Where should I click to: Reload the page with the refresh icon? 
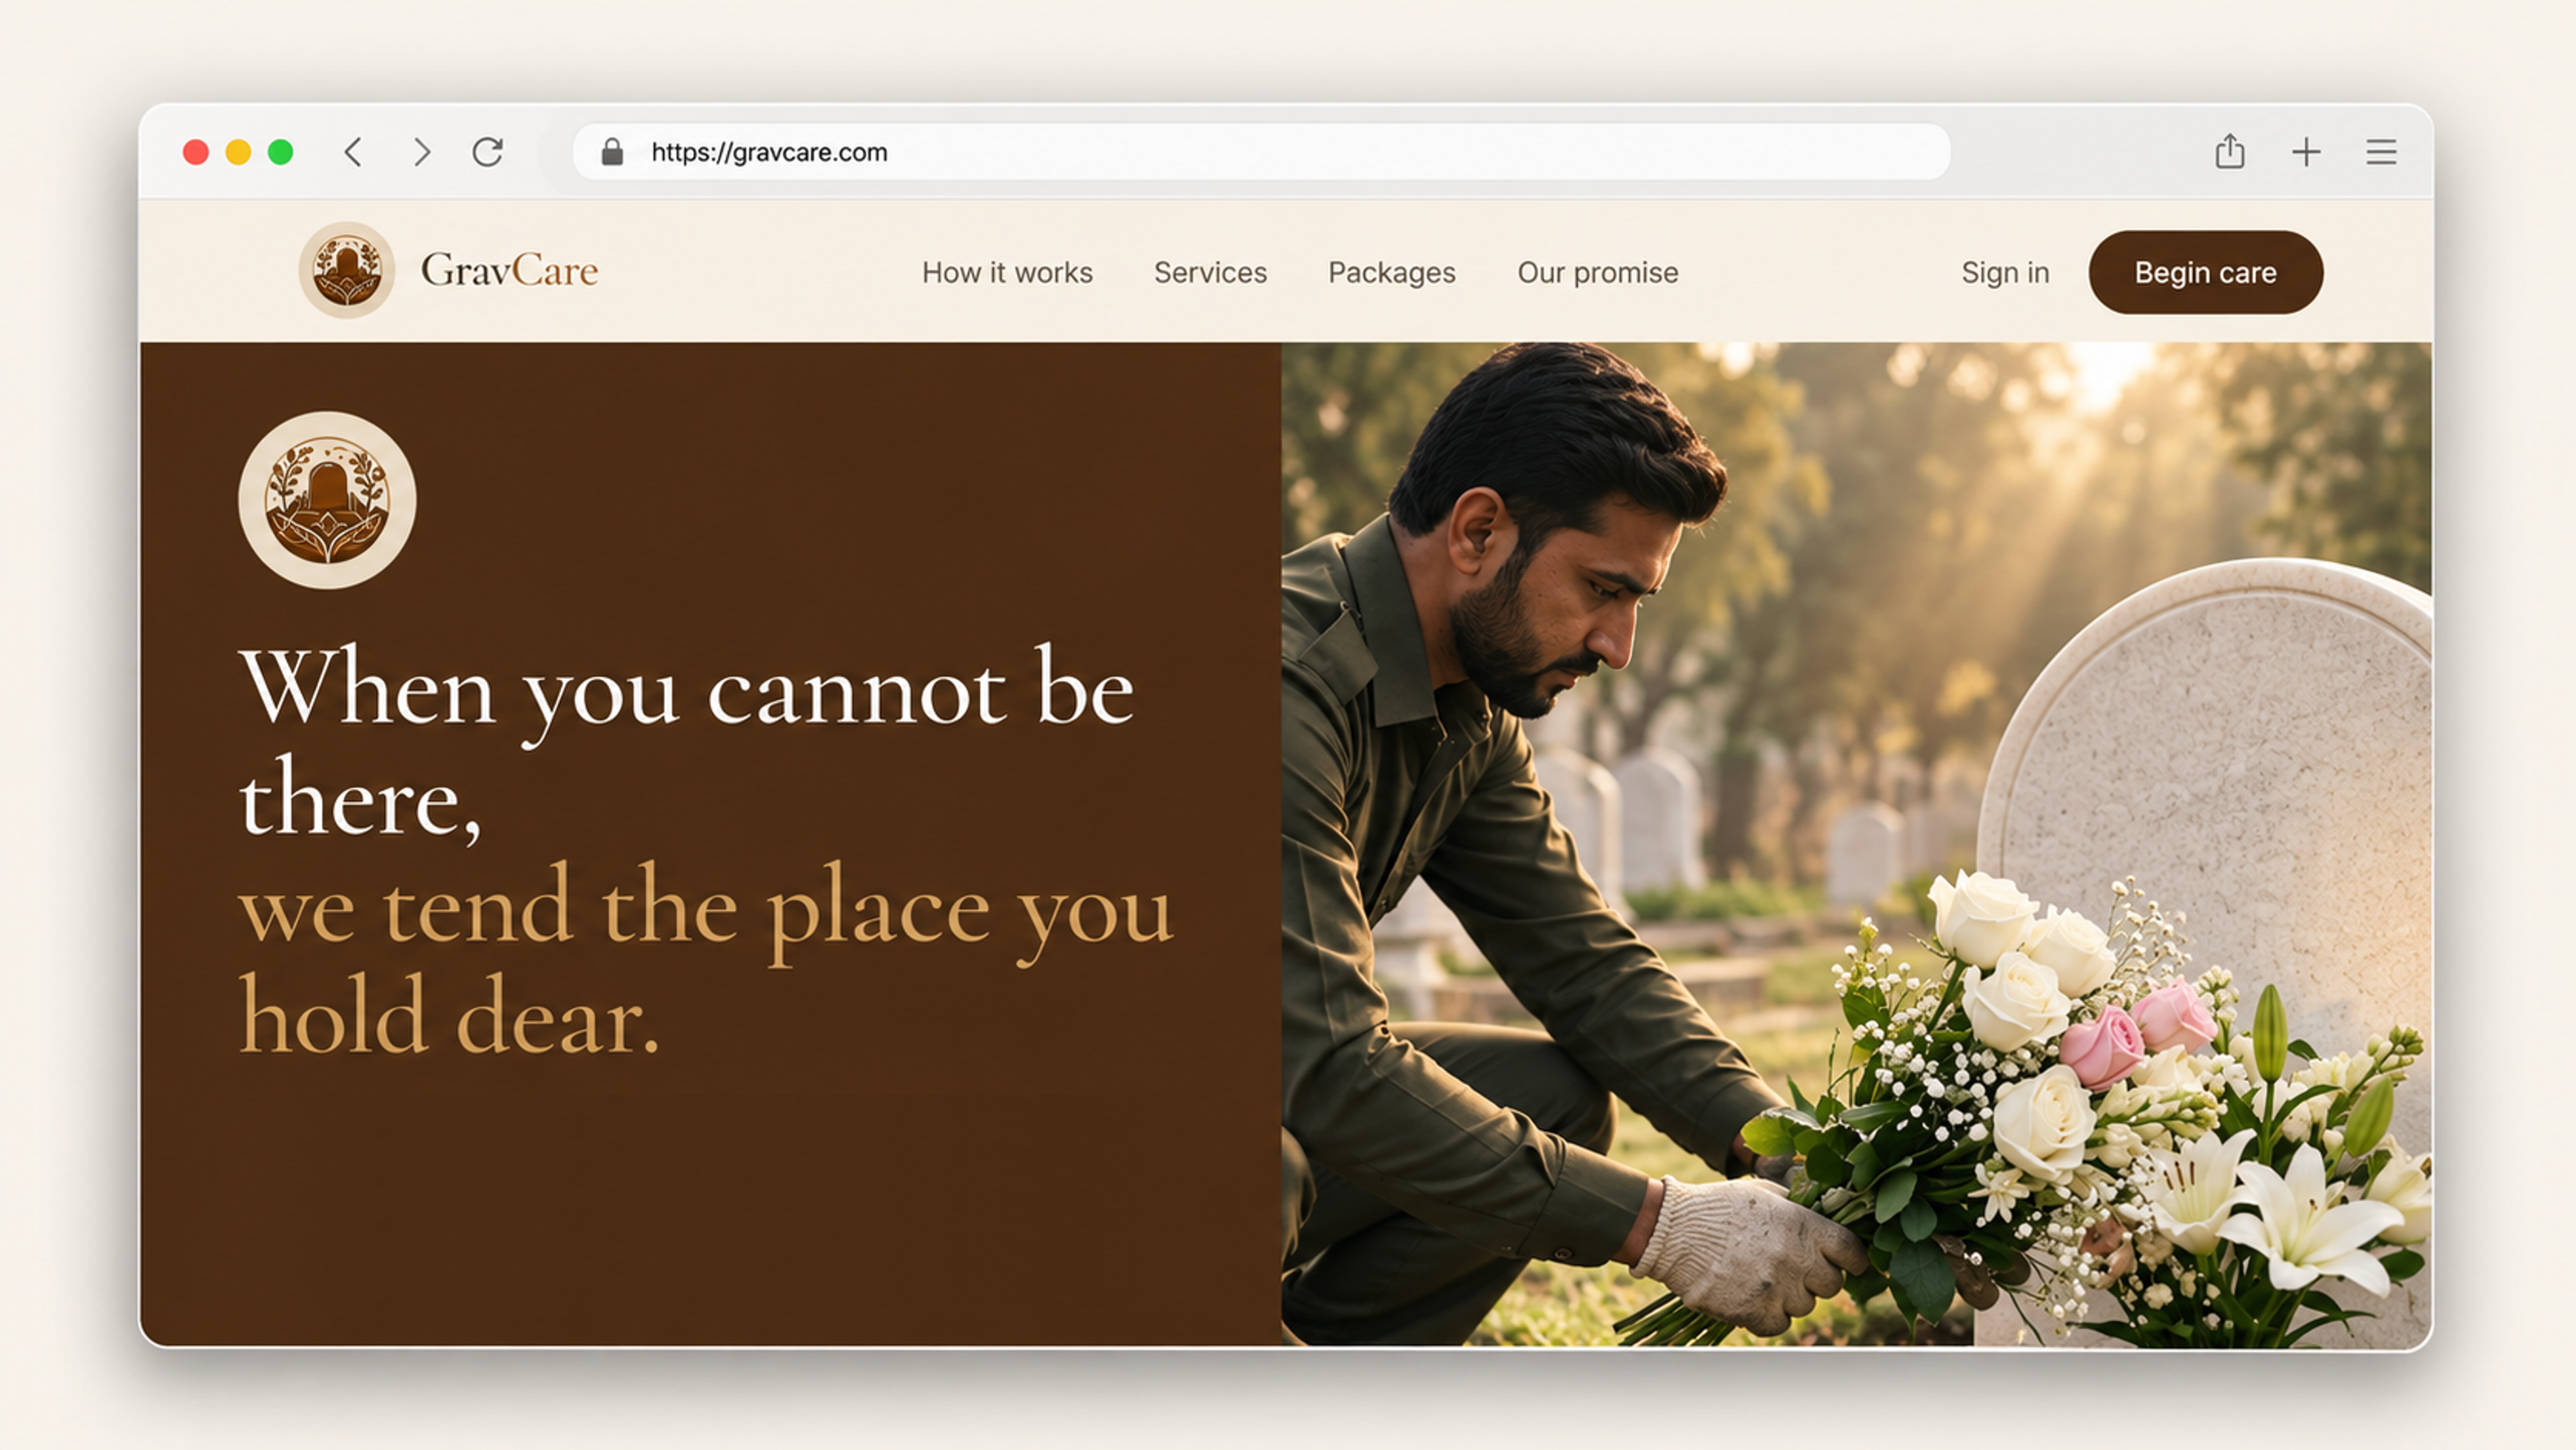(488, 152)
